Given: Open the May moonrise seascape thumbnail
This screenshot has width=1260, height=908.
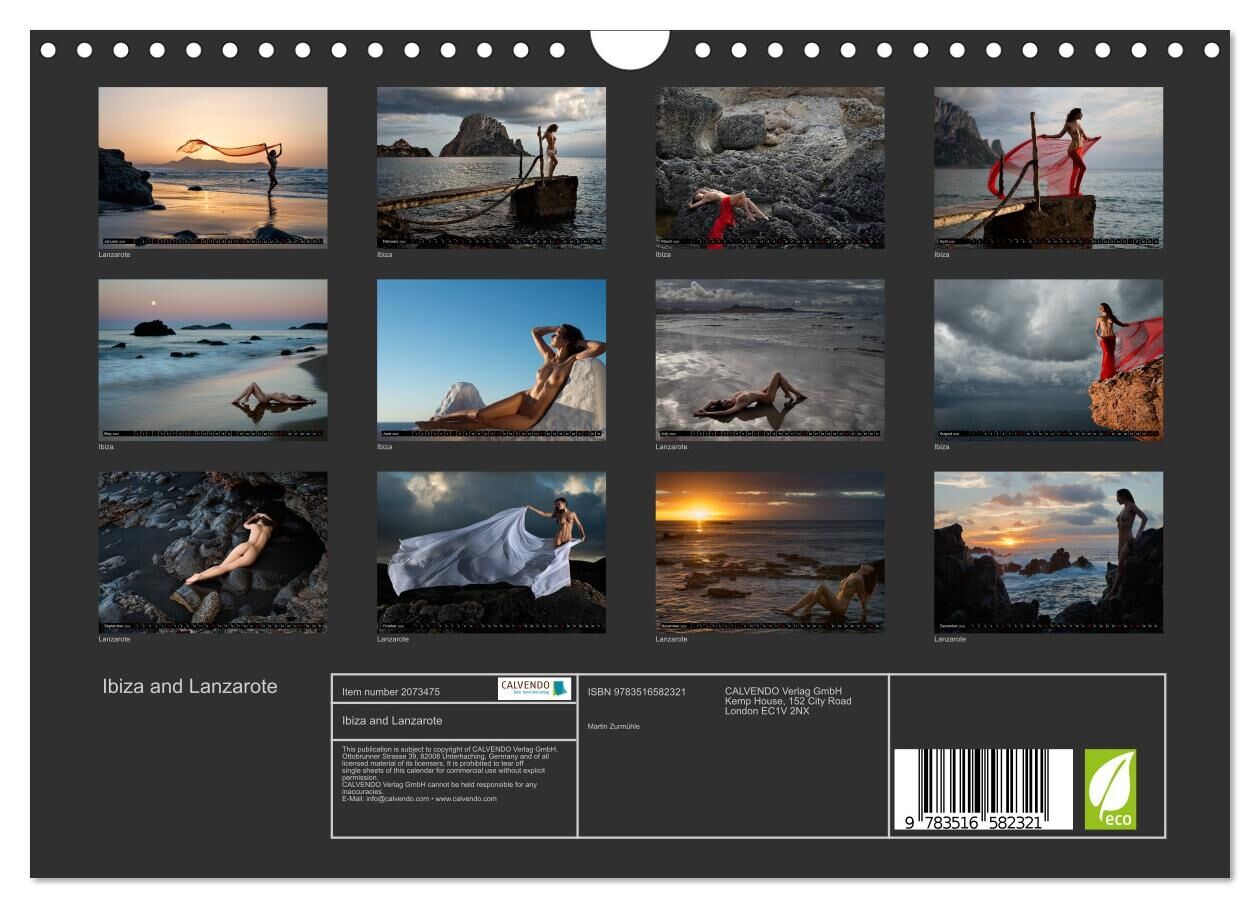Looking at the screenshot, I should (212, 360).
